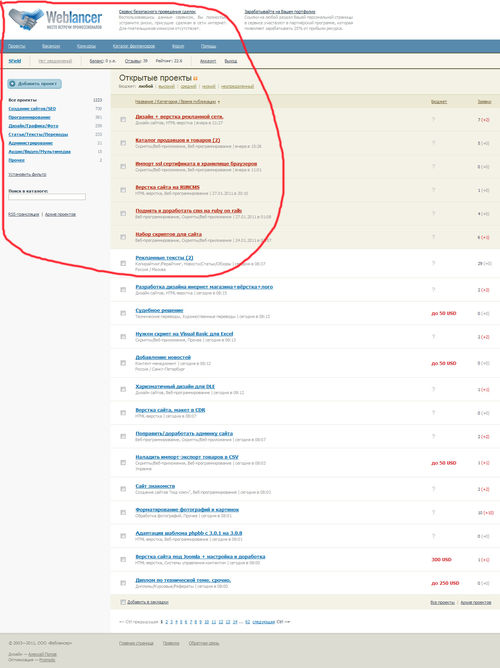Go to the следующая page link in pagination

point(264,622)
